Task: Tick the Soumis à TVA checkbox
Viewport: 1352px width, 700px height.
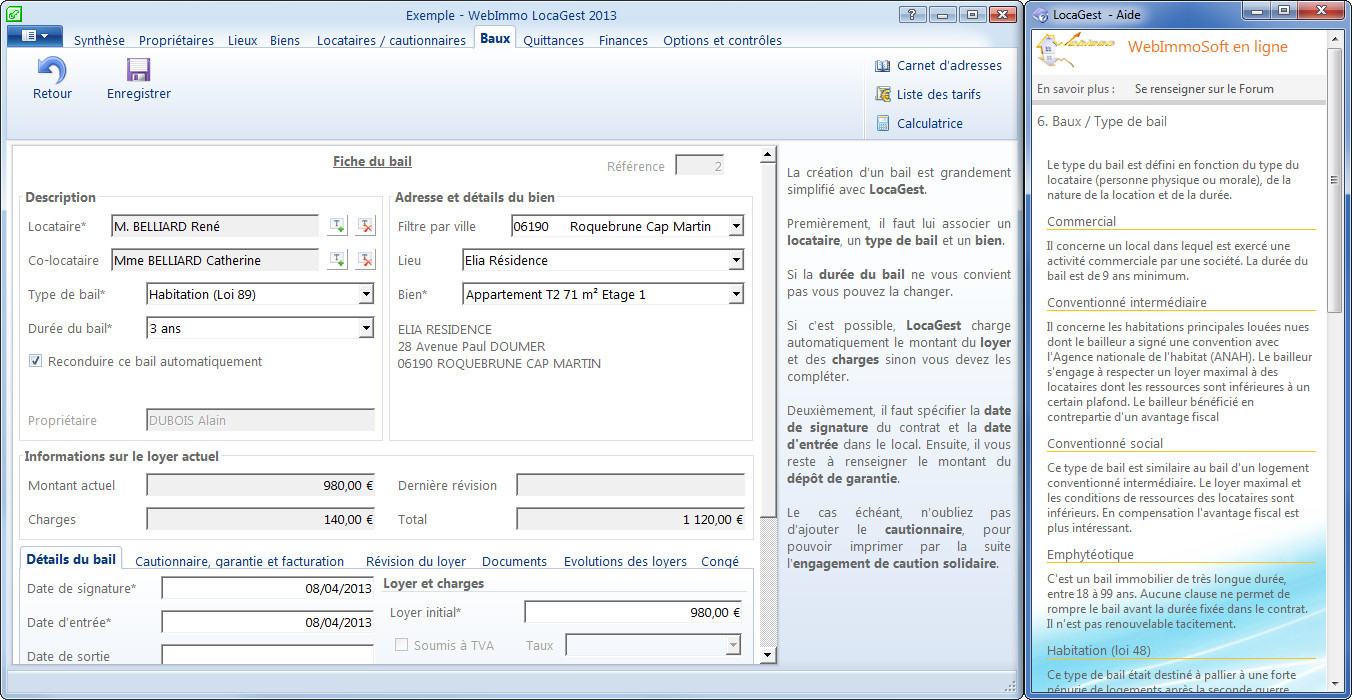Action: pyautogui.click(x=402, y=645)
